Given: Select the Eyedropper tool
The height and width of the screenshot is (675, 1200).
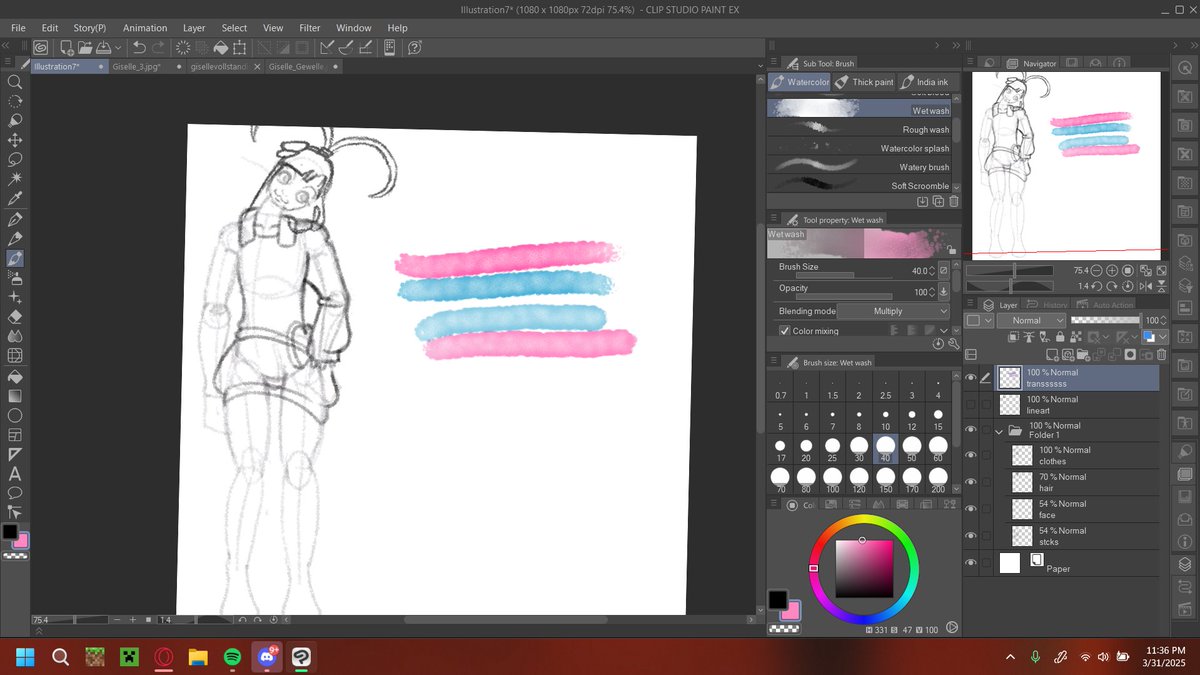Looking at the screenshot, I should coord(15,199).
